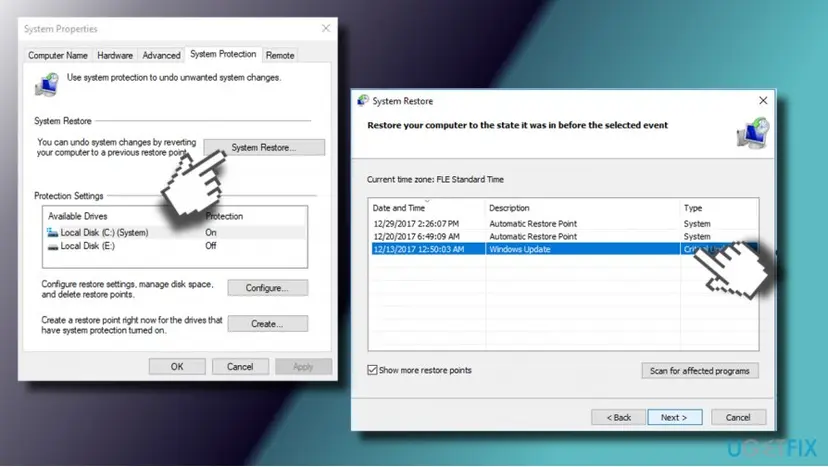The height and width of the screenshot is (467, 828).
Task: Click the System Restore wizard computer icon
Action: [753, 133]
